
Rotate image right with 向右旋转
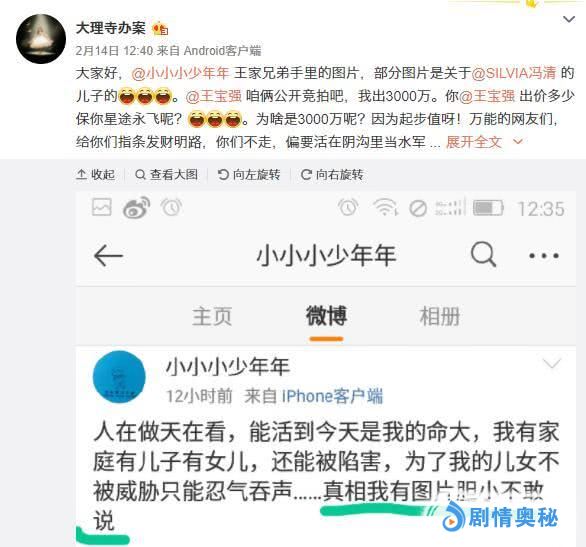332,174
